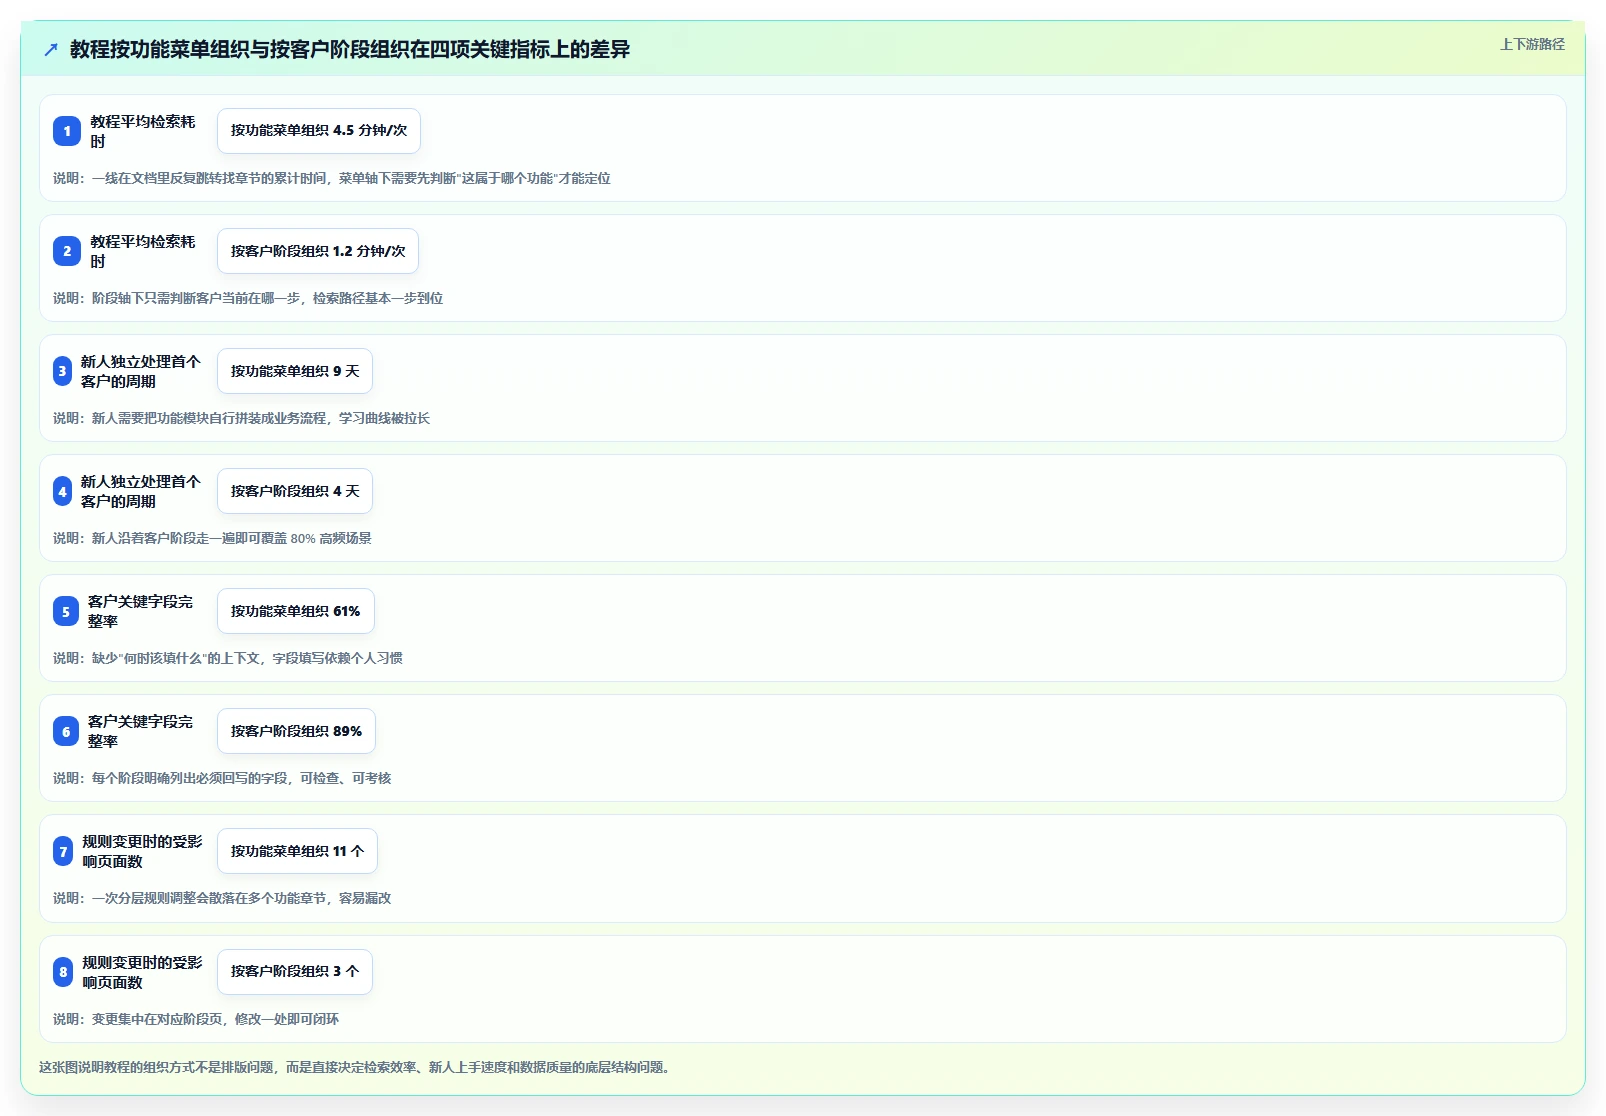The image size is (1606, 1116).
Task: Click 新人独立处理首个客户的周期 label in row 4
Action: pyautogui.click(x=141, y=491)
